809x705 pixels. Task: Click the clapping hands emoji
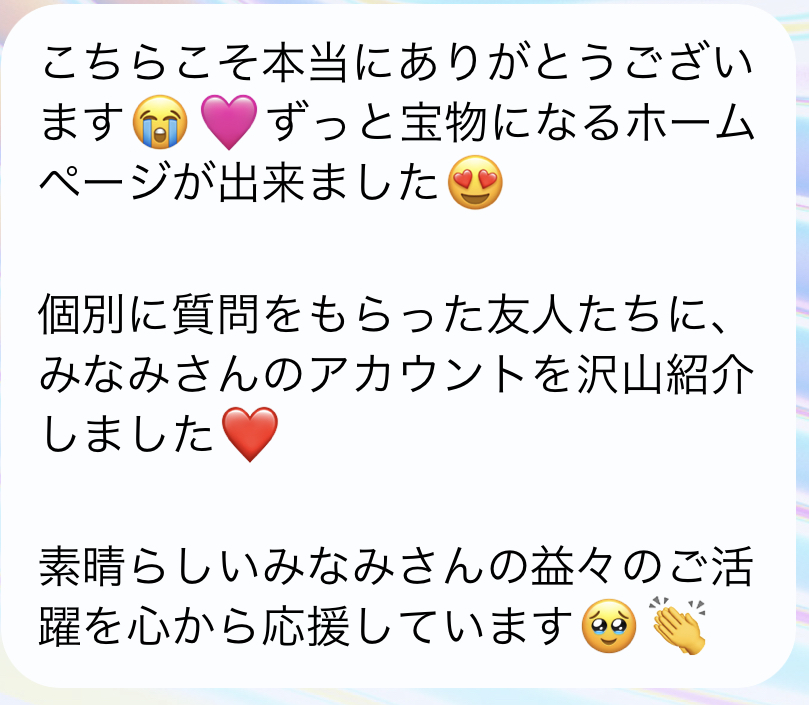678,626
